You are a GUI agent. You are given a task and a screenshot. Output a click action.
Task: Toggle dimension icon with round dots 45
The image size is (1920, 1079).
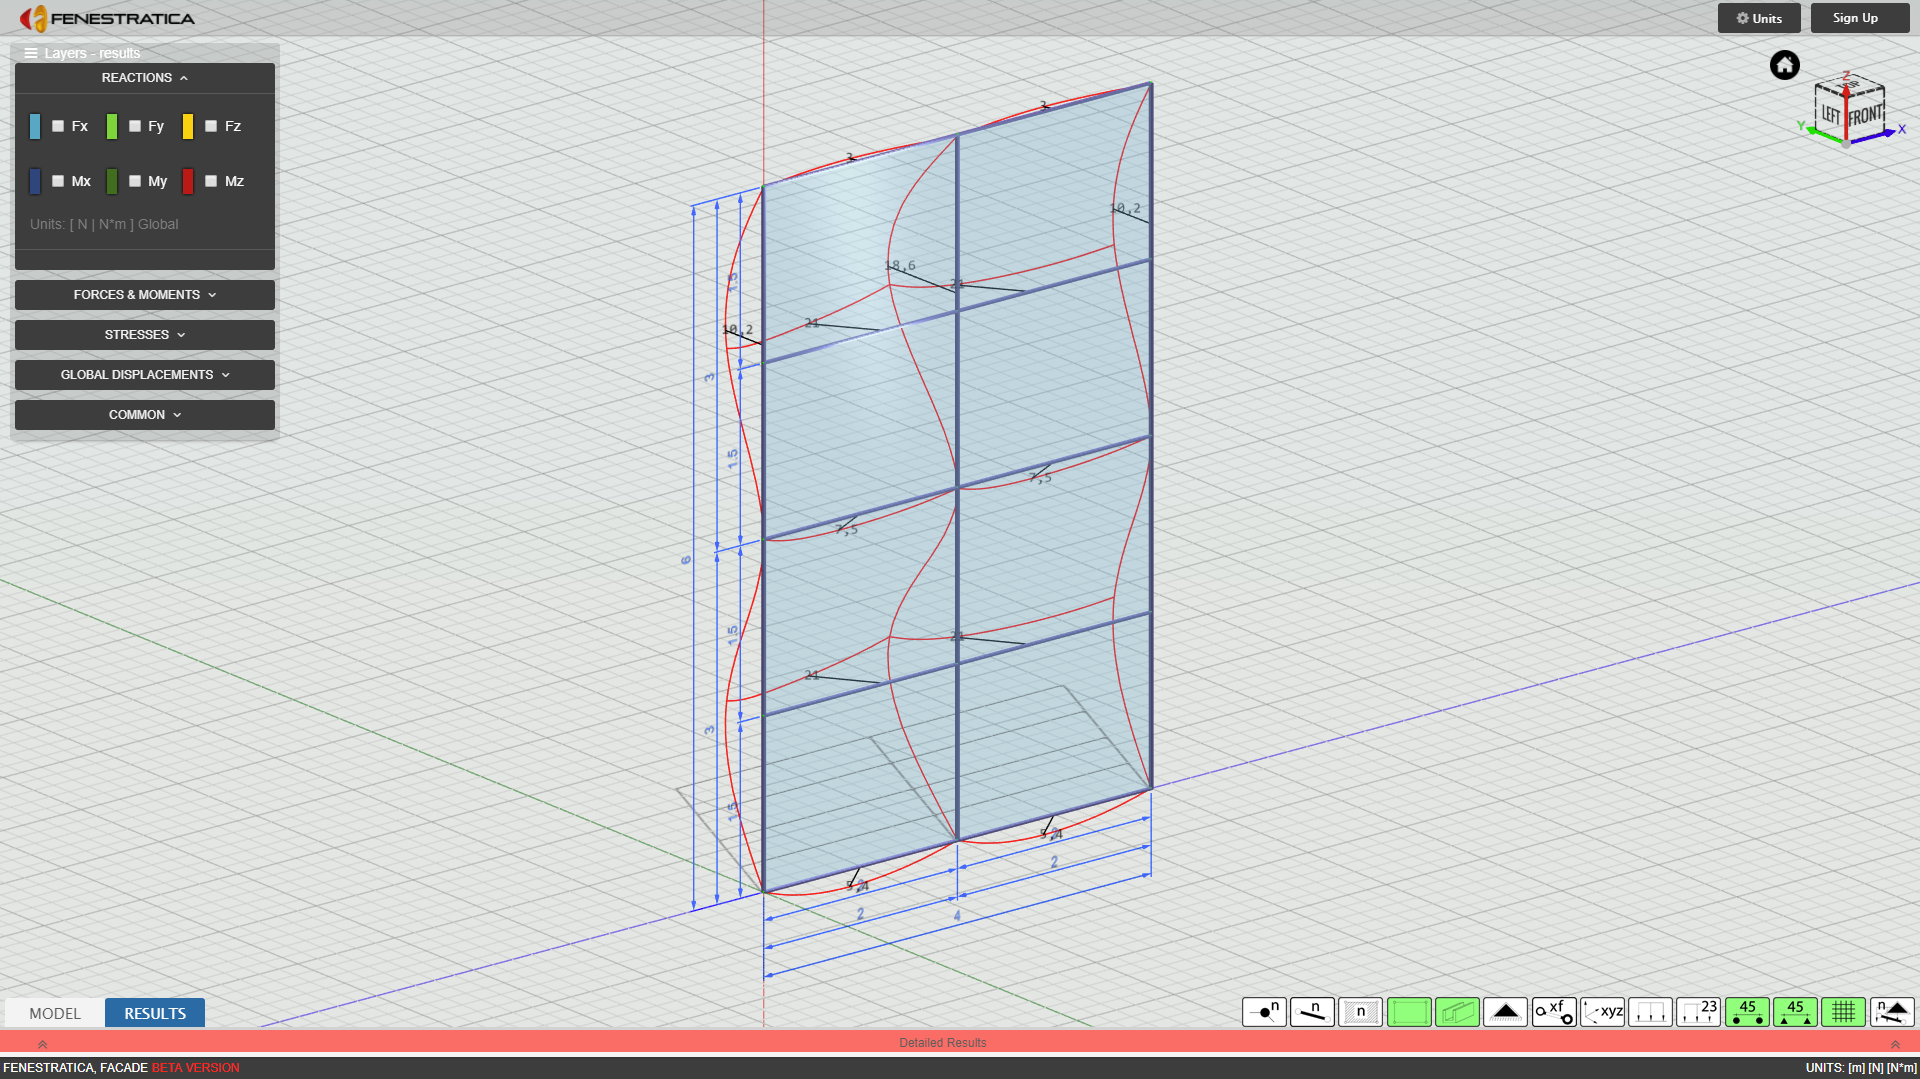(1747, 1012)
